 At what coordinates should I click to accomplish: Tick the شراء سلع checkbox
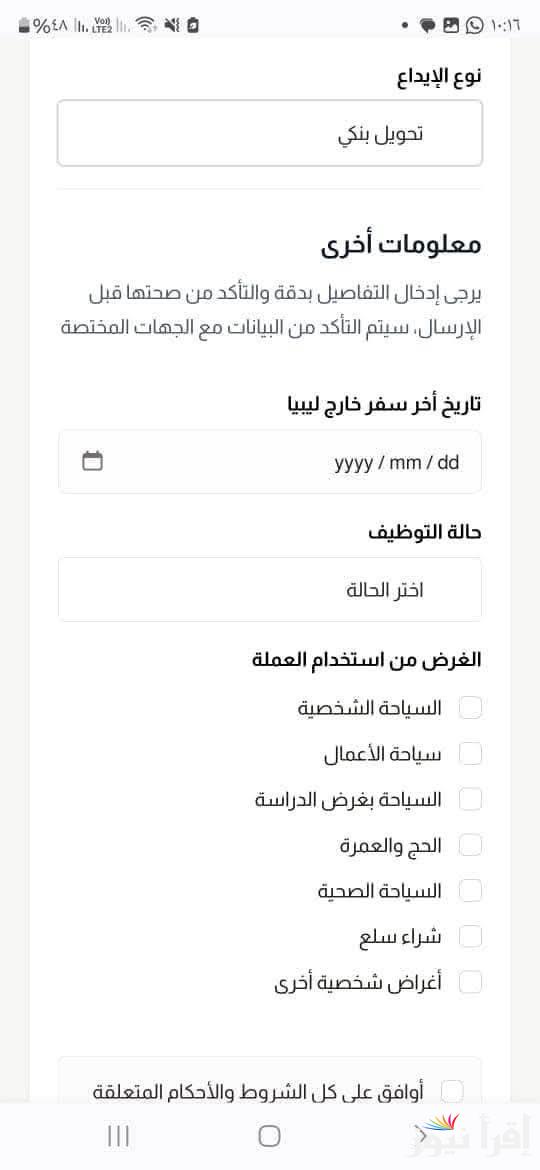470,936
